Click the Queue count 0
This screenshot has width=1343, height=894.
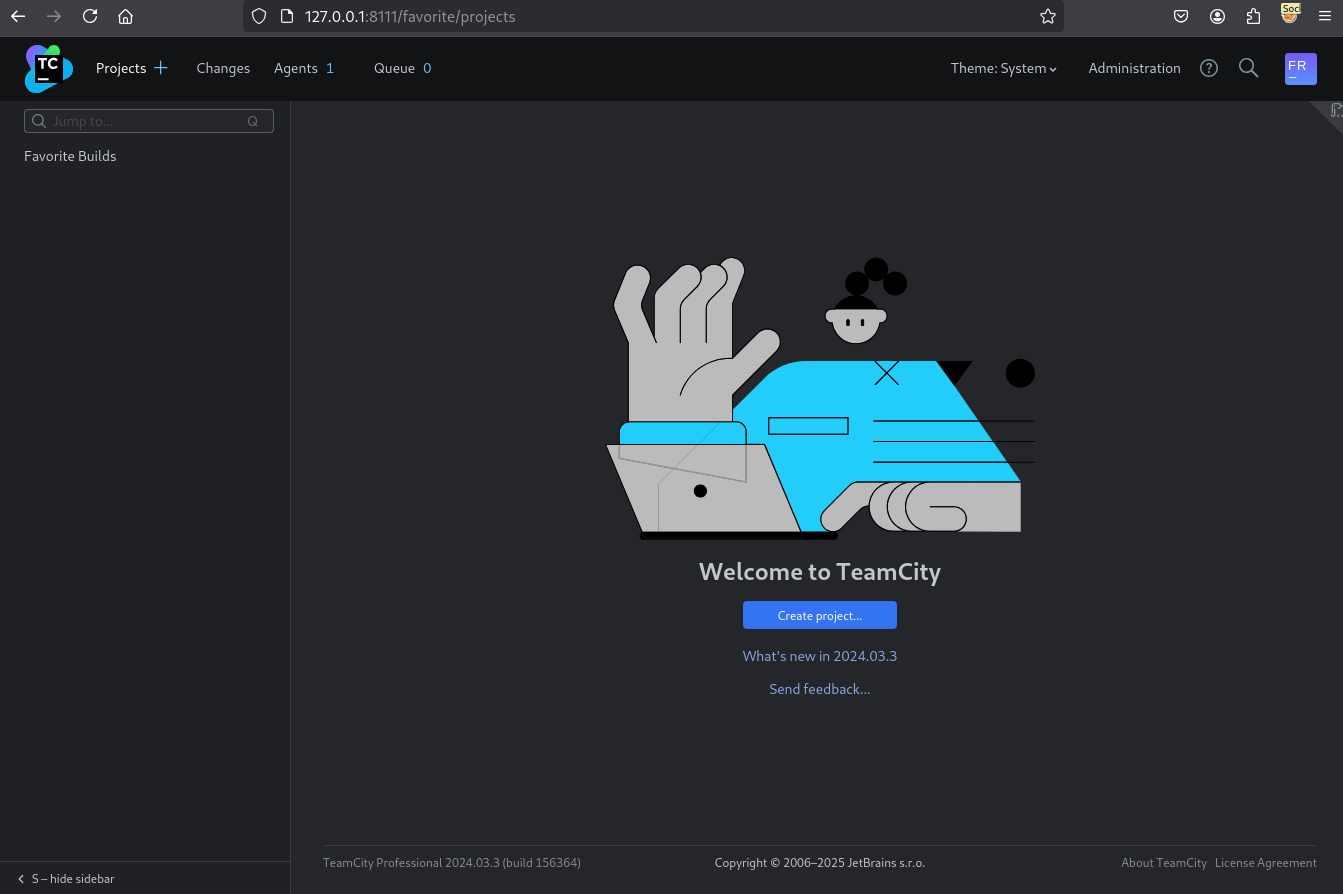(427, 68)
